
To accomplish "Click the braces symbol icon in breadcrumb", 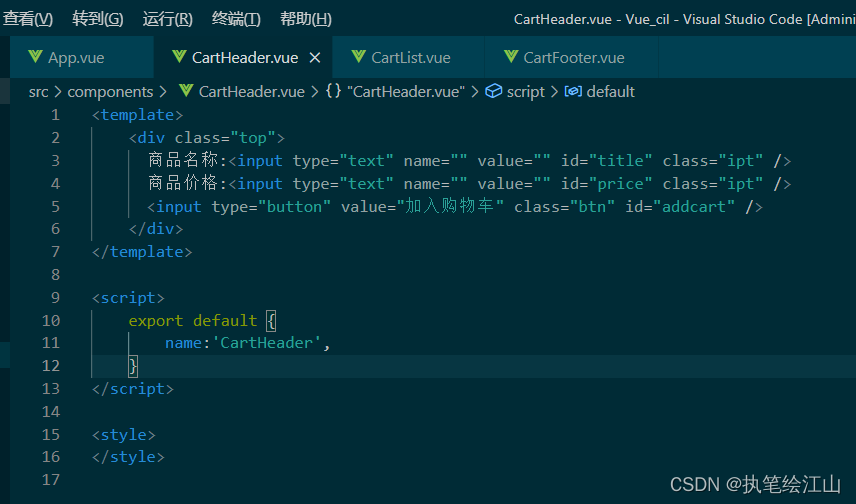I will (334, 91).
